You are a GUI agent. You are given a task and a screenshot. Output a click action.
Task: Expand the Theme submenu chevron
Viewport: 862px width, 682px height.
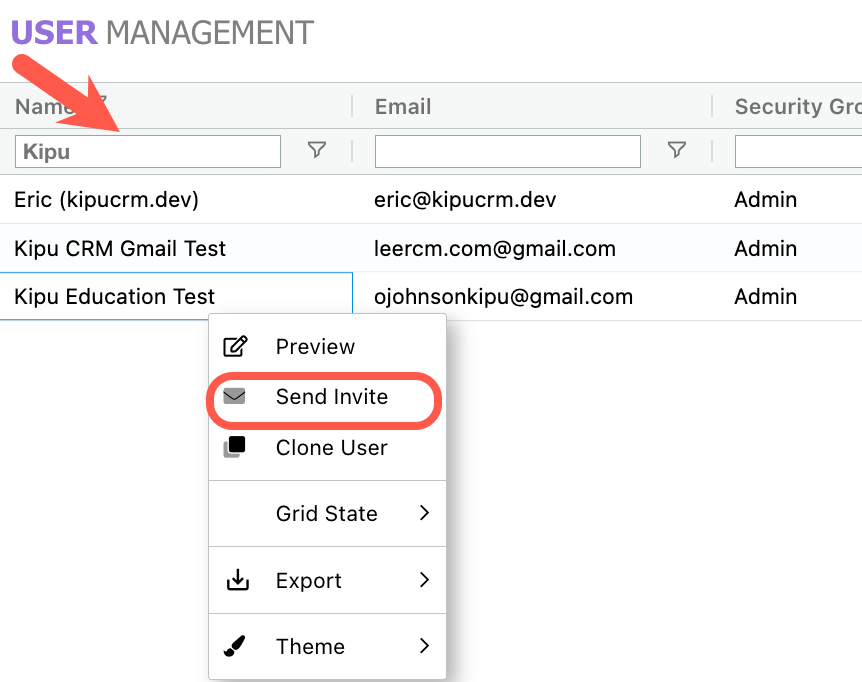(x=424, y=646)
